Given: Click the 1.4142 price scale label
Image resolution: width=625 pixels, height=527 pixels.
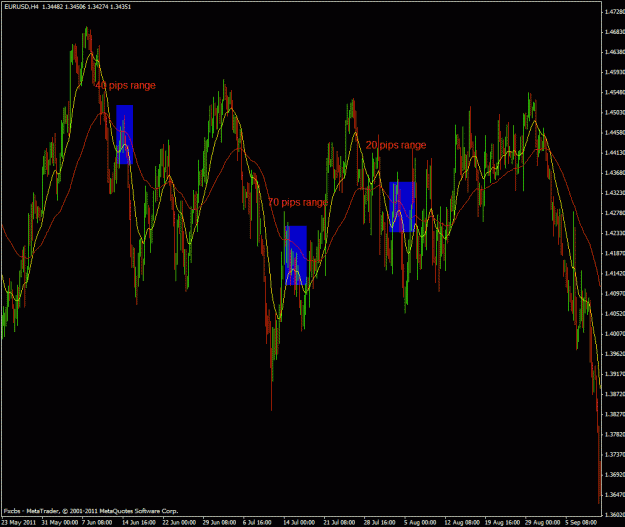Looking at the screenshot, I should click(615, 273).
